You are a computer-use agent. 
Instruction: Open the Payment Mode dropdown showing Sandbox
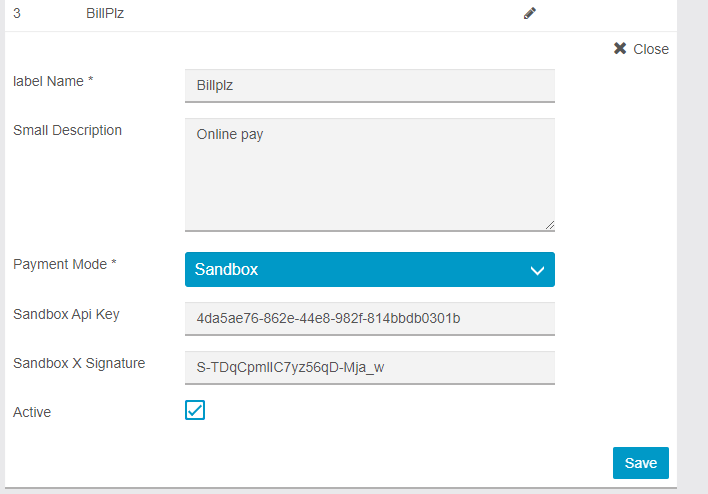(369, 270)
